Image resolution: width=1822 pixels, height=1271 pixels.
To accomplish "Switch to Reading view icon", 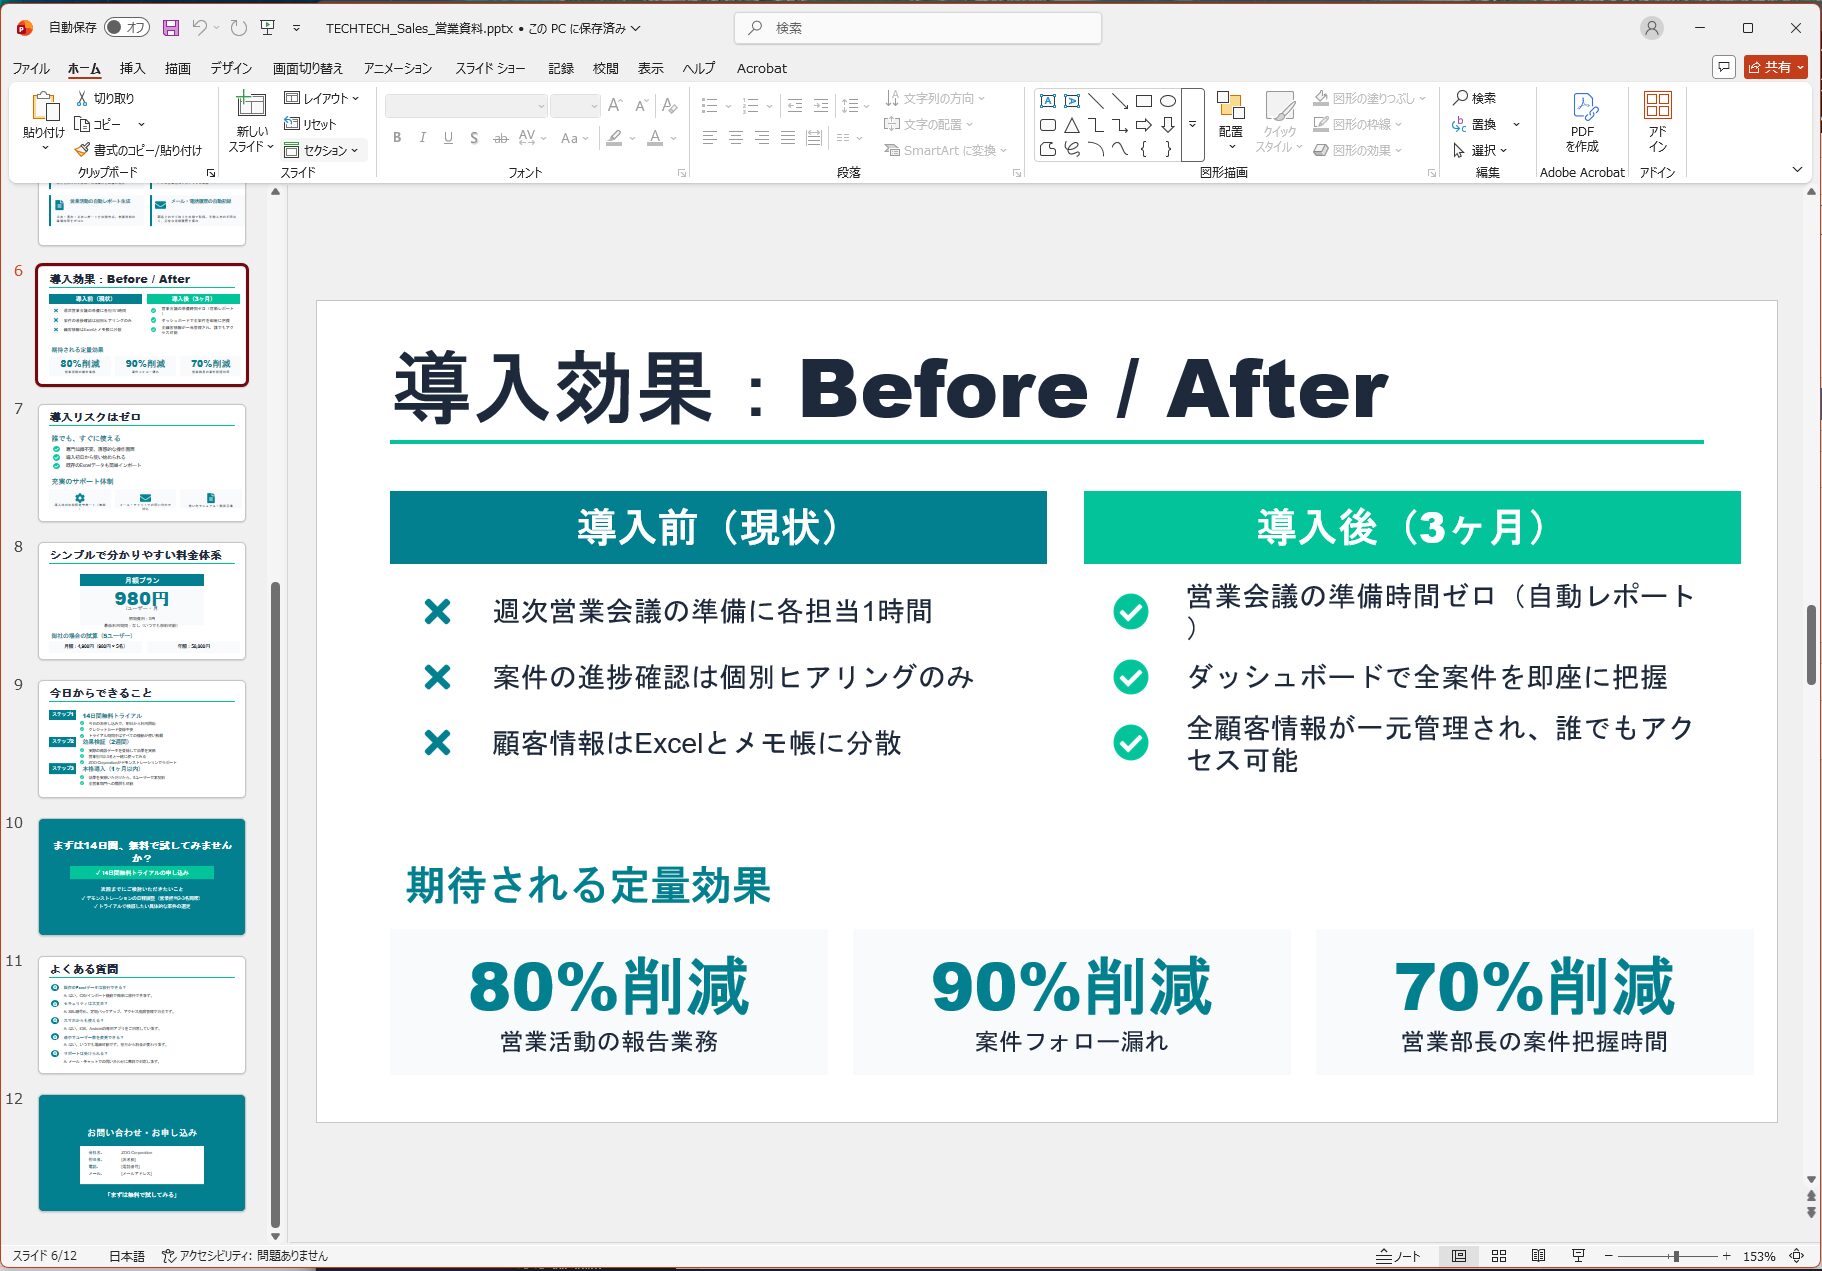I will click(1538, 1256).
